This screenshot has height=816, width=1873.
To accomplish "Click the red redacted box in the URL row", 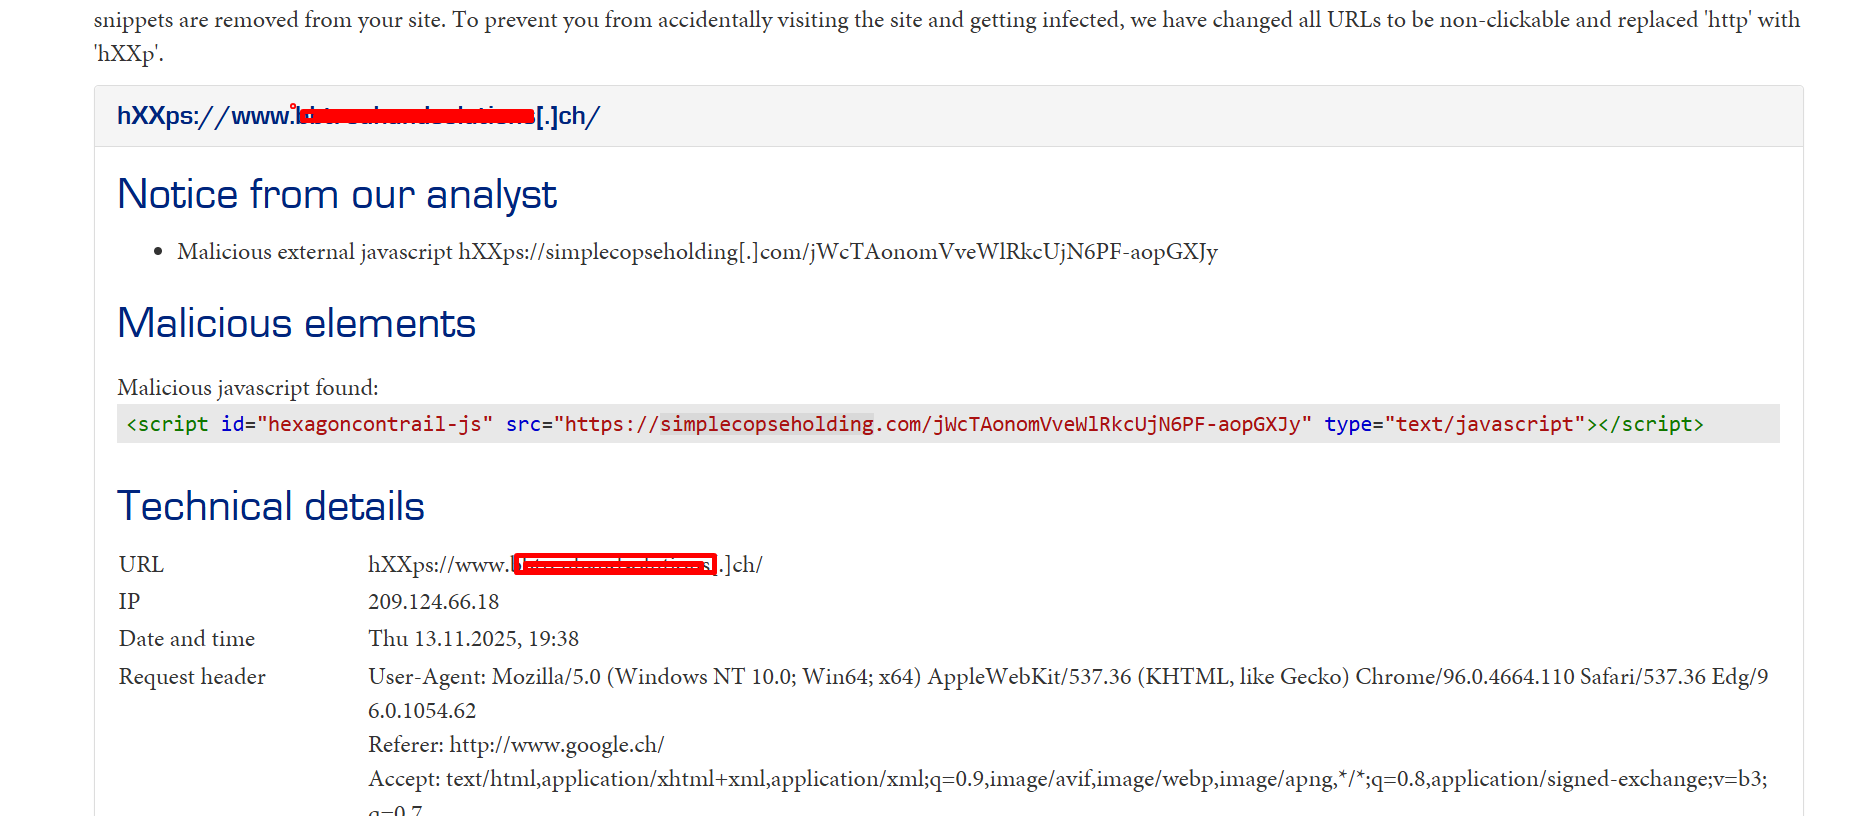I will tap(615, 565).
